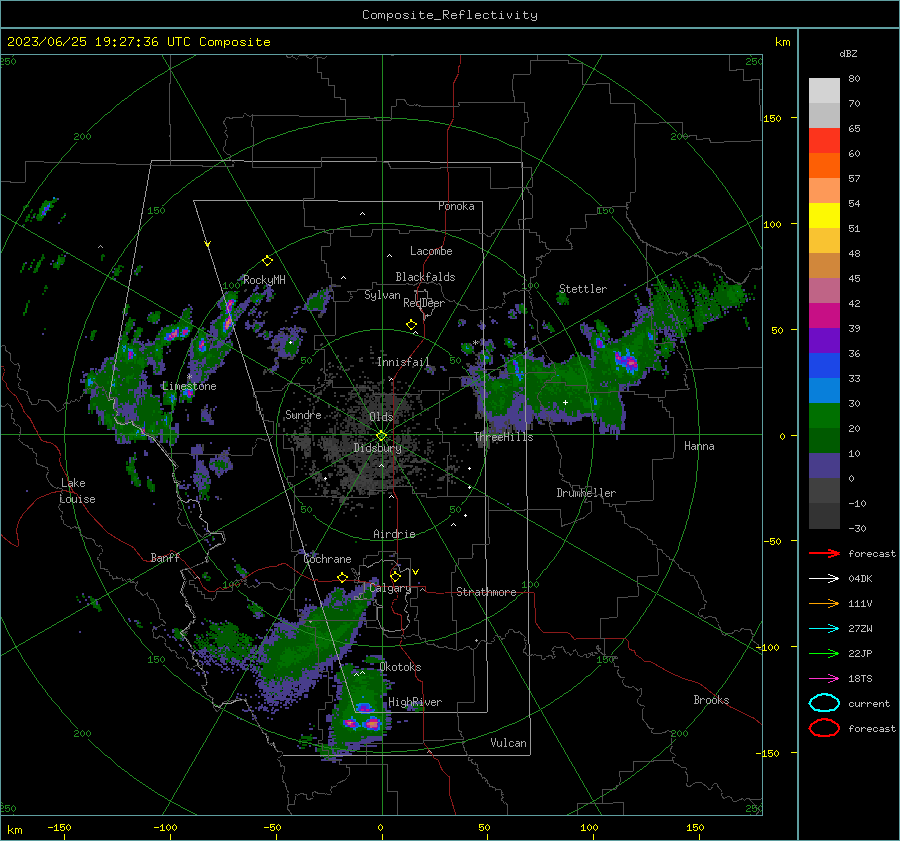Select the Sundre label
Viewport: 900px width, 841px height.
click(x=303, y=414)
